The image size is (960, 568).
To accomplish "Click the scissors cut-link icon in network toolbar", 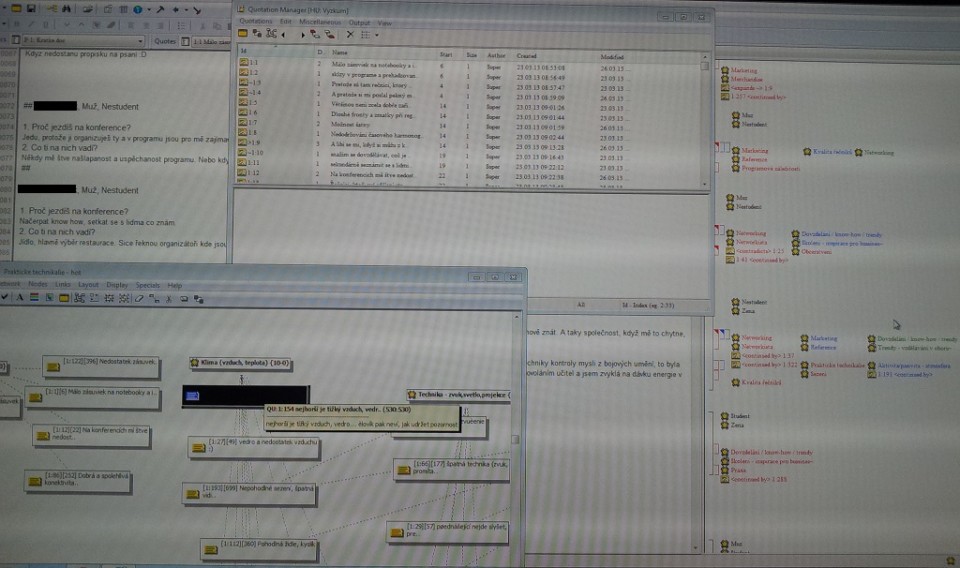I will [x=169, y=299].
